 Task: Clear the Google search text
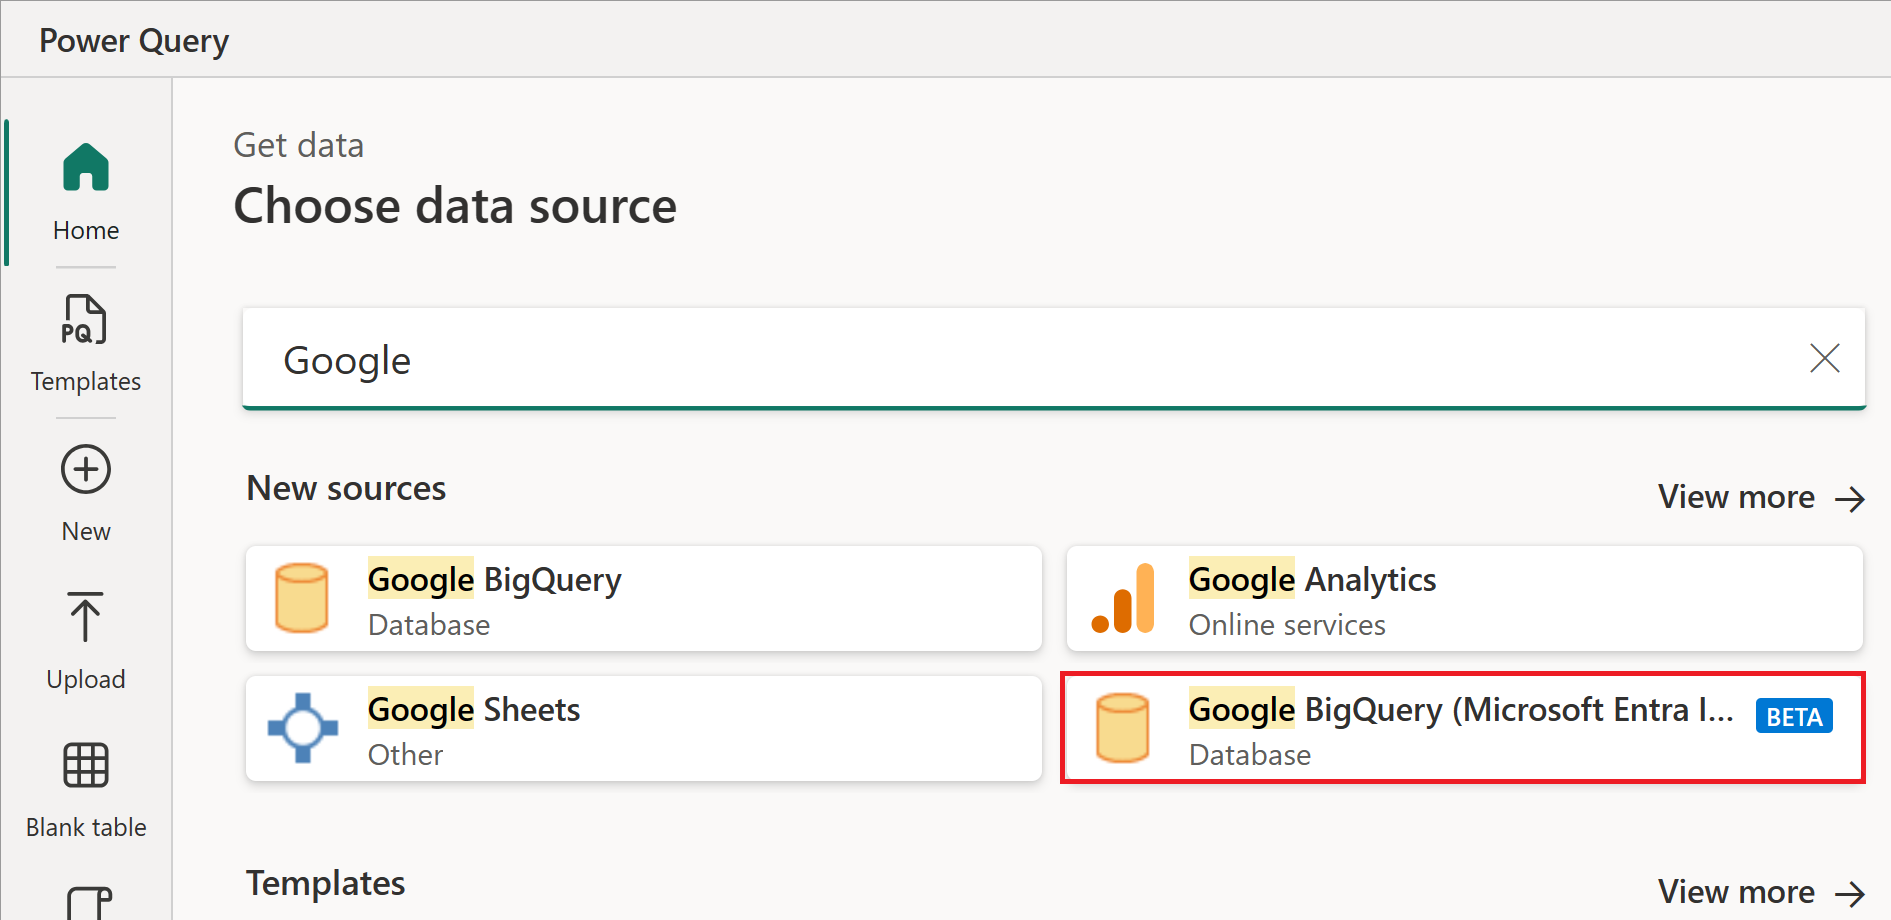[x=1825, y=358]
